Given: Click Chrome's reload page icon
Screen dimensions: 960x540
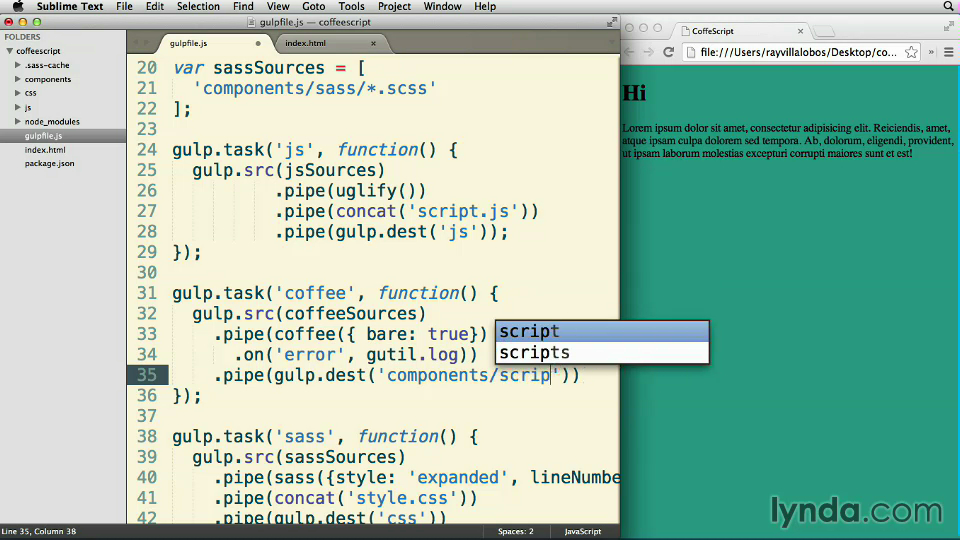Looking at the screenshot, I should (668, 52).
